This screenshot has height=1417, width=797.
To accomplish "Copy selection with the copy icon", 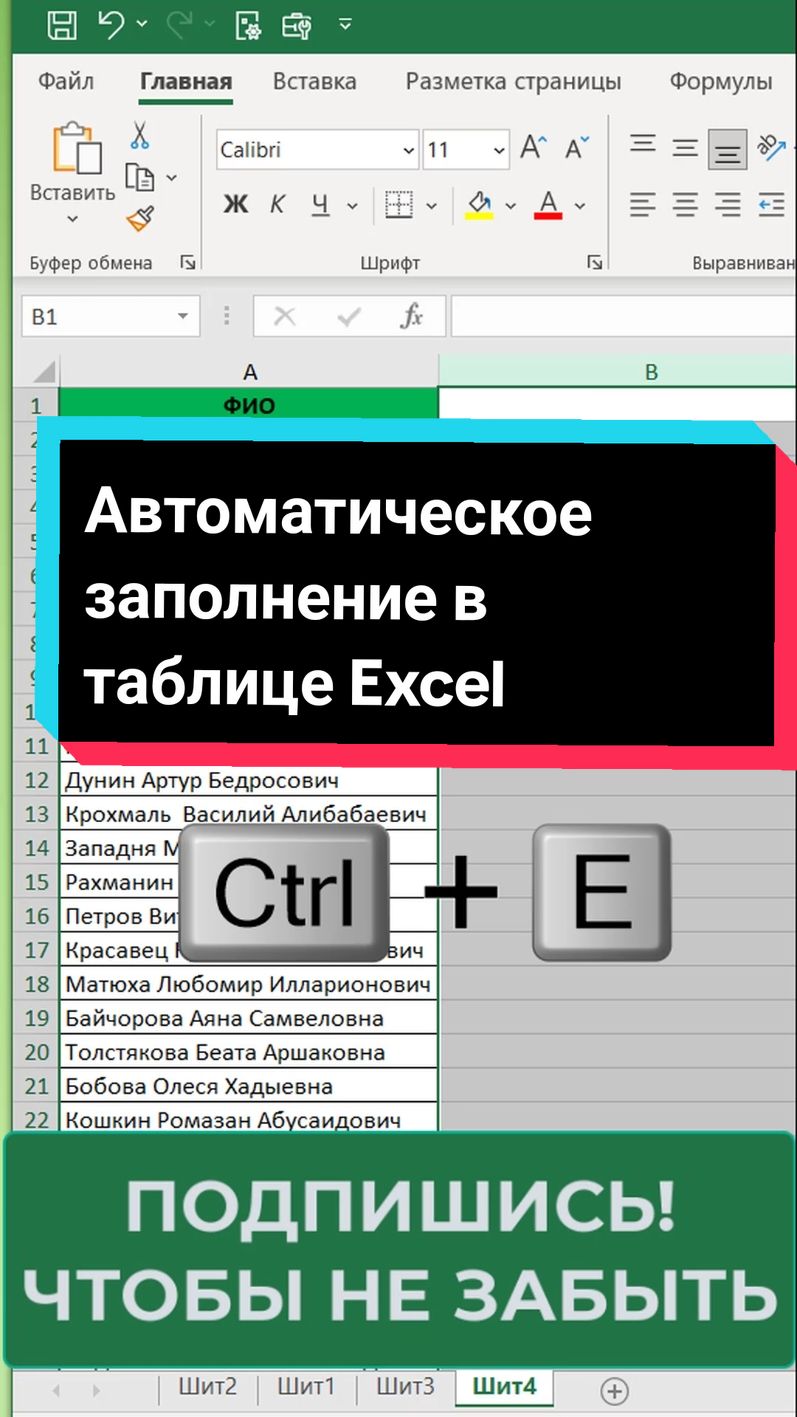I will coord(140,178).
